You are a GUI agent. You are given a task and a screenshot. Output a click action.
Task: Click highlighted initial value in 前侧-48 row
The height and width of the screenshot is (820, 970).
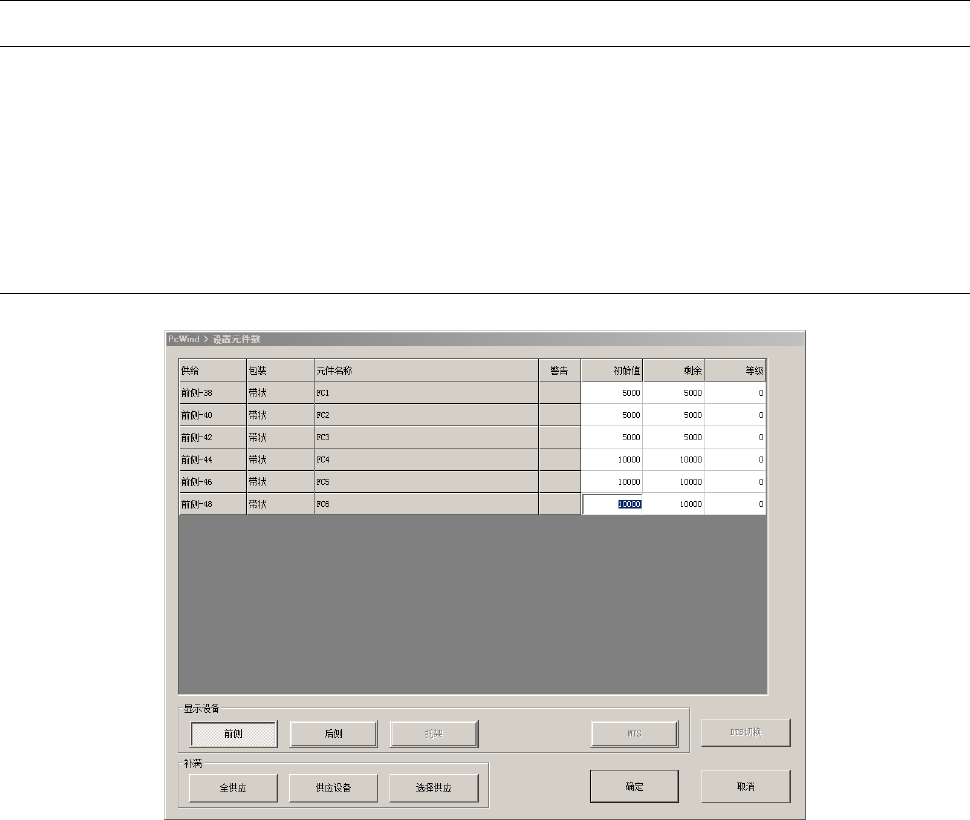612,504
